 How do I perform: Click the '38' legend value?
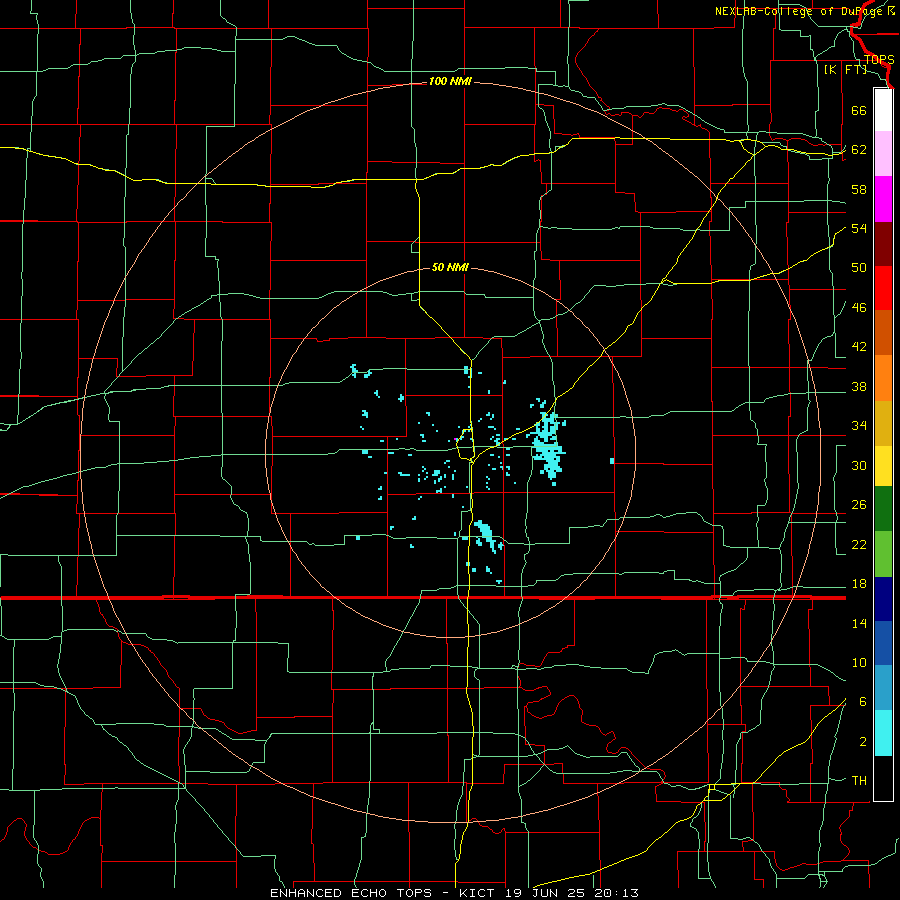[859, 386]
